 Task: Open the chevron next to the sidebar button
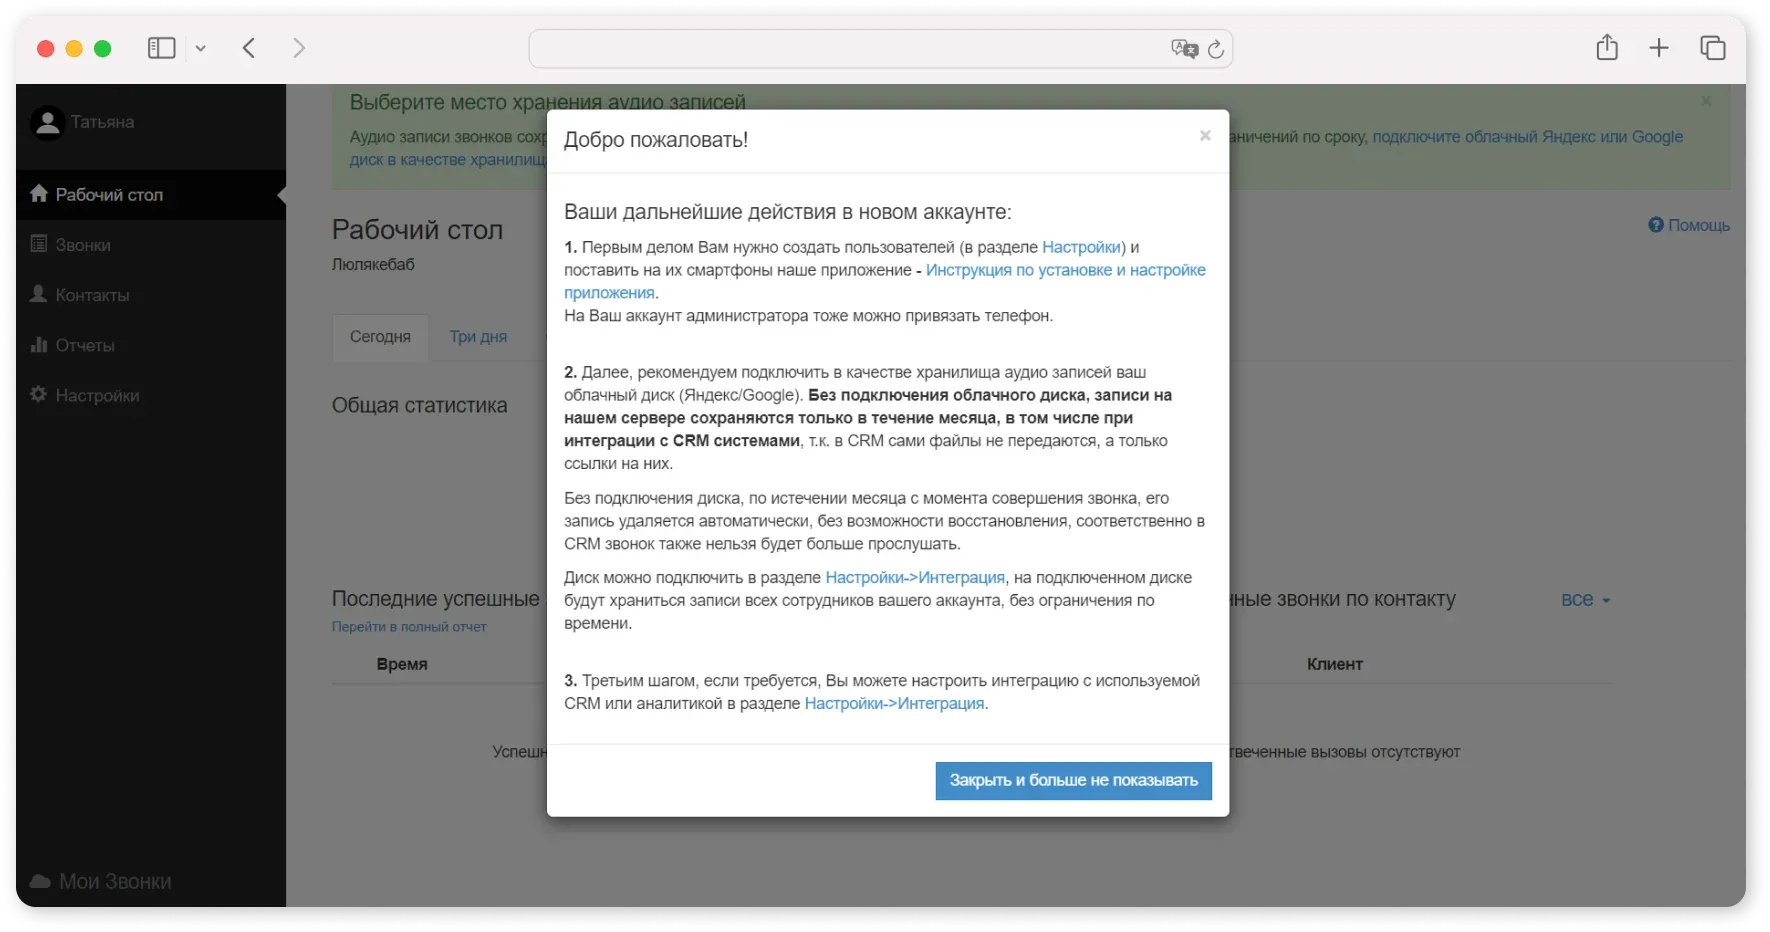tap(202, 48)
